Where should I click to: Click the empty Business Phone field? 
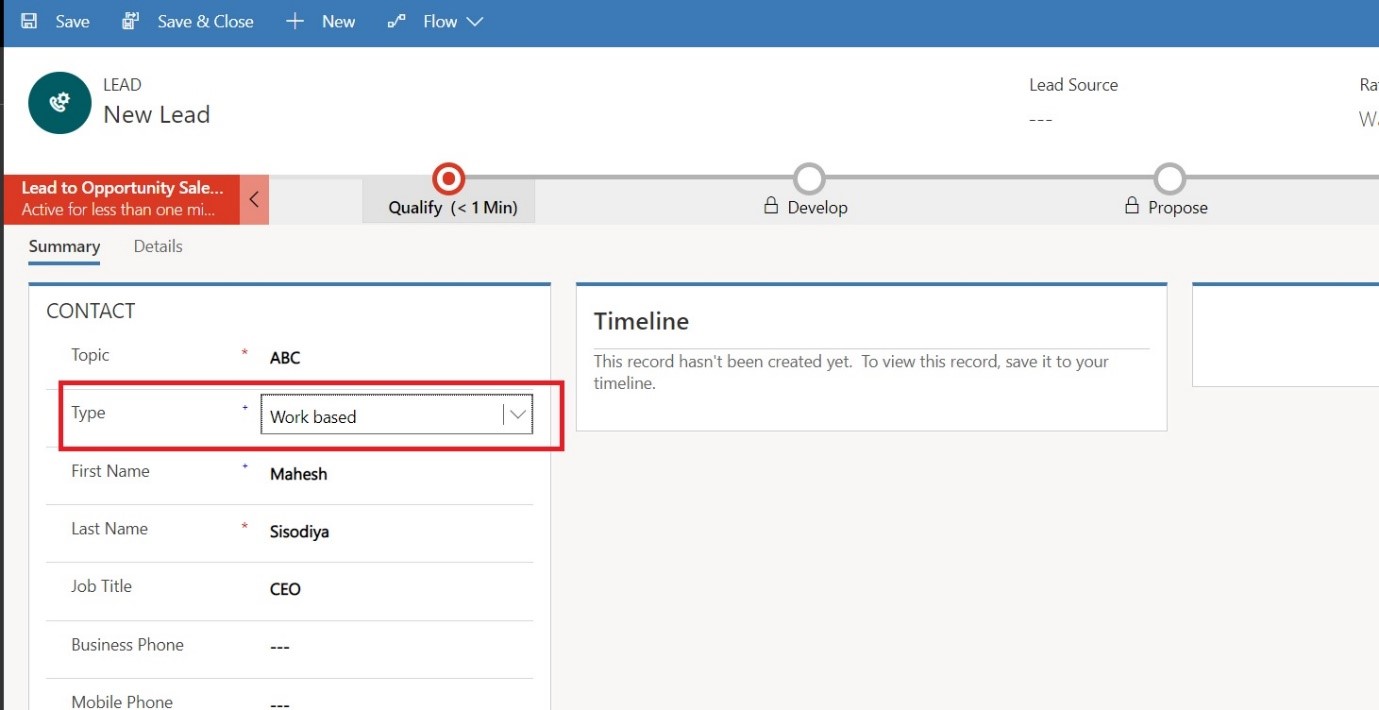[x=396, y=647]
